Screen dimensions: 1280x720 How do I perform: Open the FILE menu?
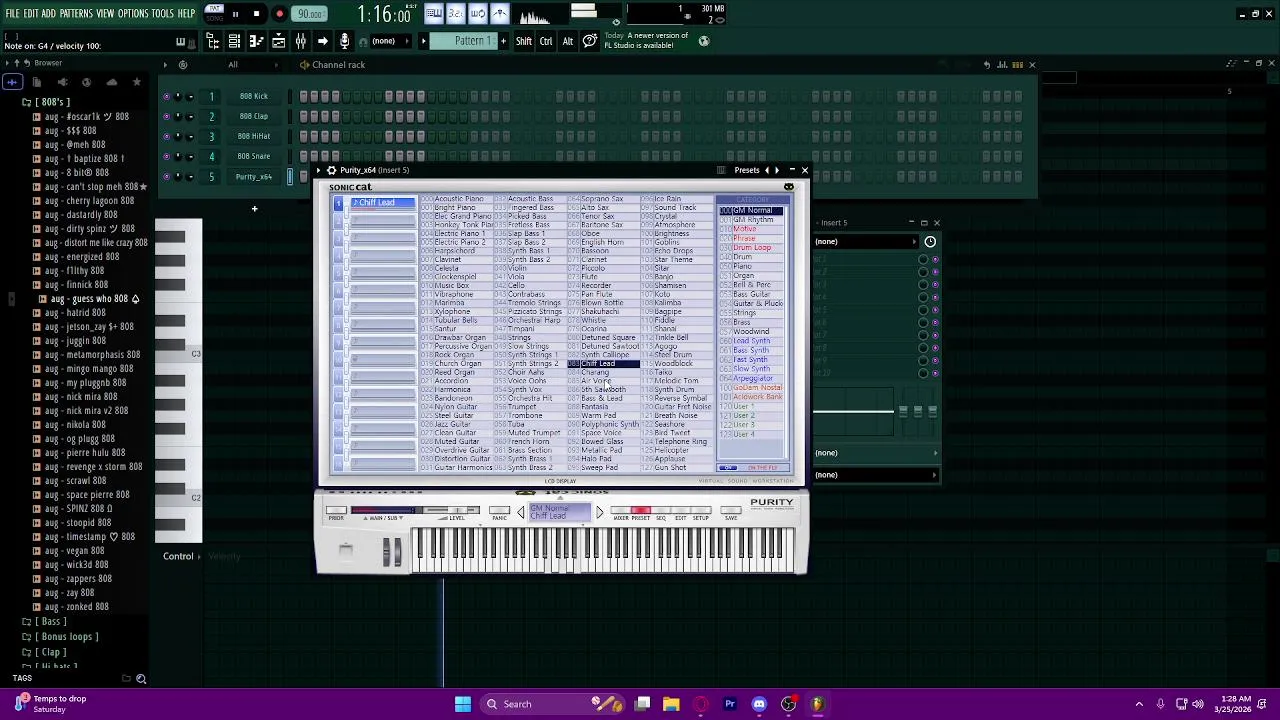point(12,14)
